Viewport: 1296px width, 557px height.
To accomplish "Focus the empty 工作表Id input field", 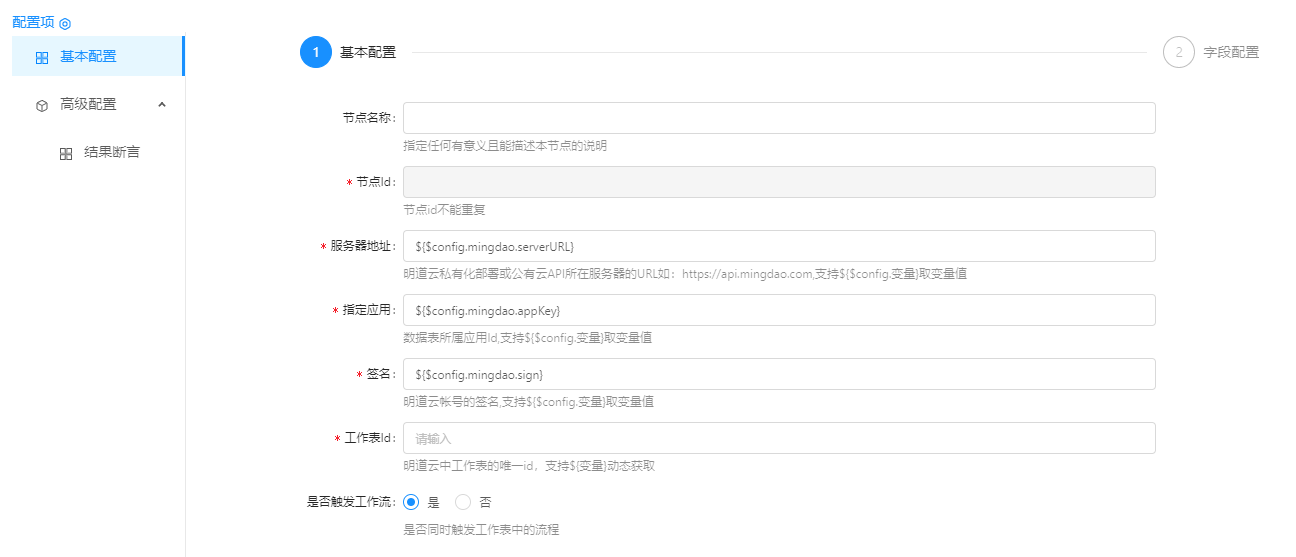I will 779,438.
